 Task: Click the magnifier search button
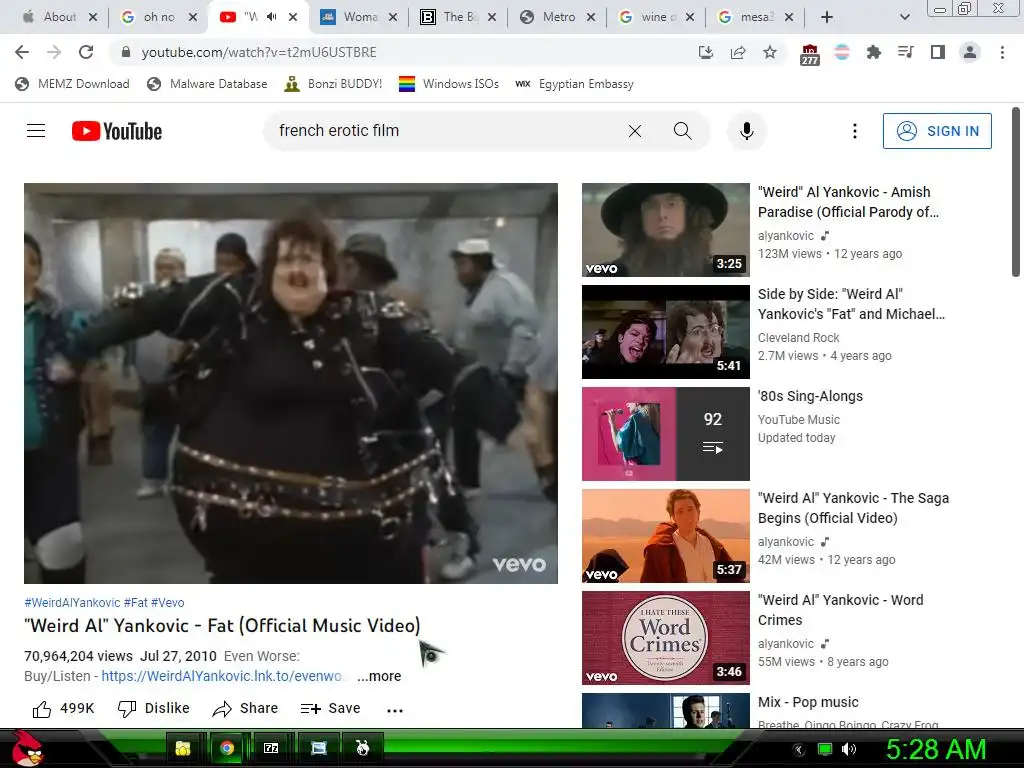click(682, 131)
